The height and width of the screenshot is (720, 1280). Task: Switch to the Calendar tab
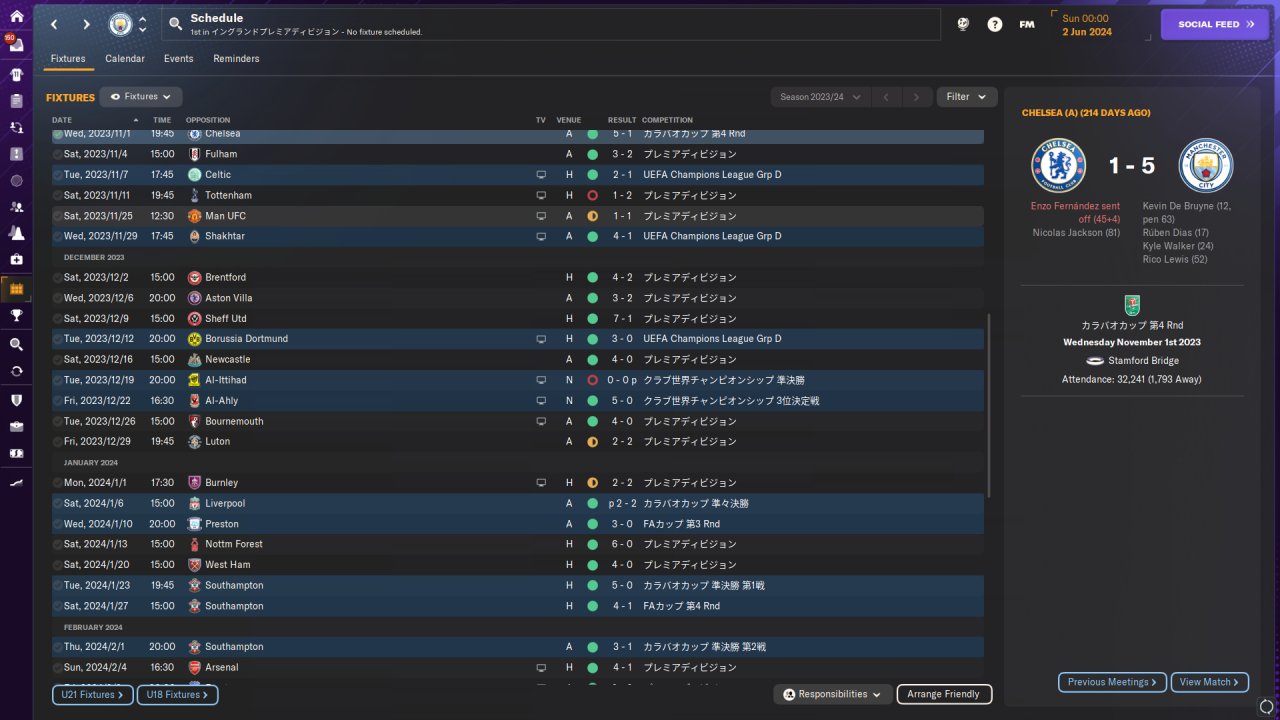125,59
